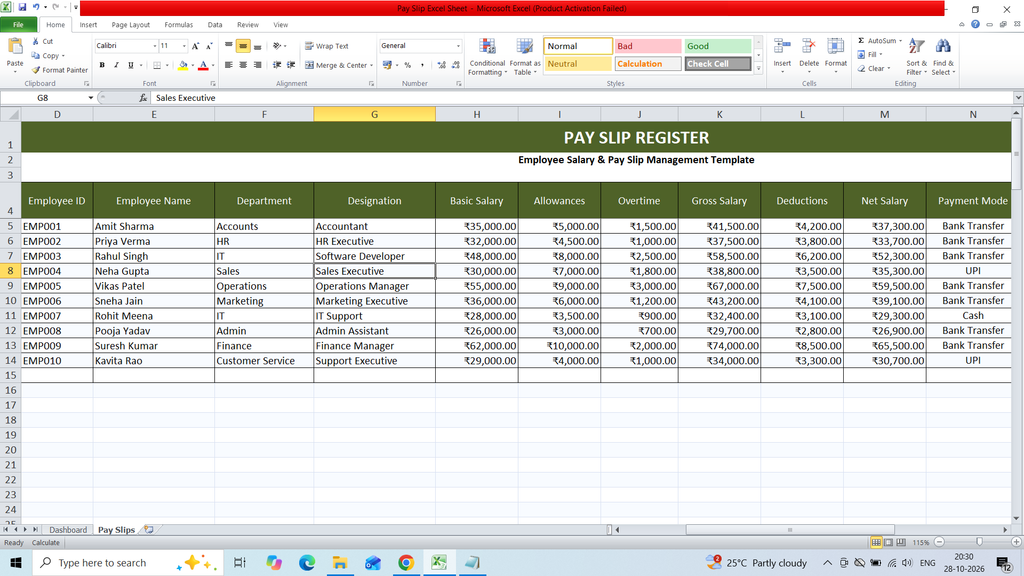Screen dimensions: 1024x576
Task: Switch to the Data tab
Action: pos(215,25)
